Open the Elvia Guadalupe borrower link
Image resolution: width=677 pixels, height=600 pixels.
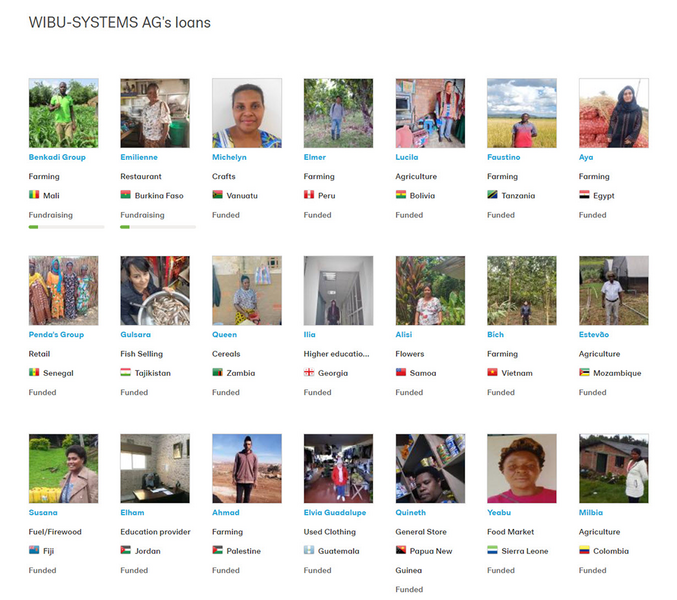pos(335,512)
